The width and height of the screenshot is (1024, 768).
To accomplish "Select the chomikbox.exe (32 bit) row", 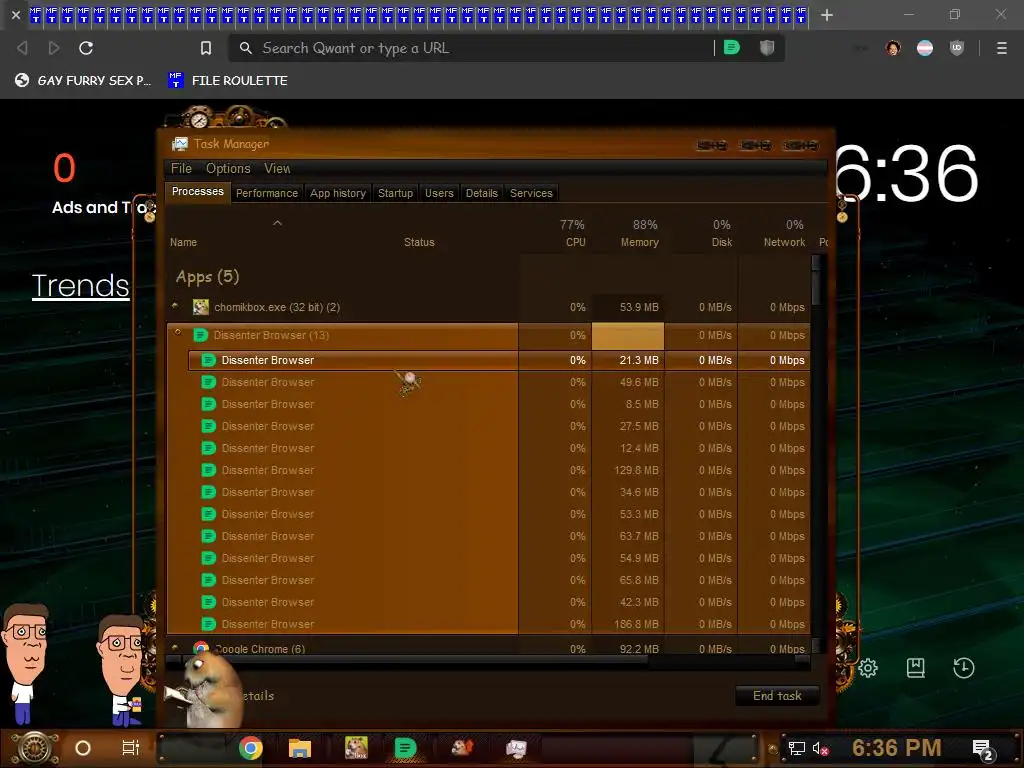I will (x=488, y=307).
